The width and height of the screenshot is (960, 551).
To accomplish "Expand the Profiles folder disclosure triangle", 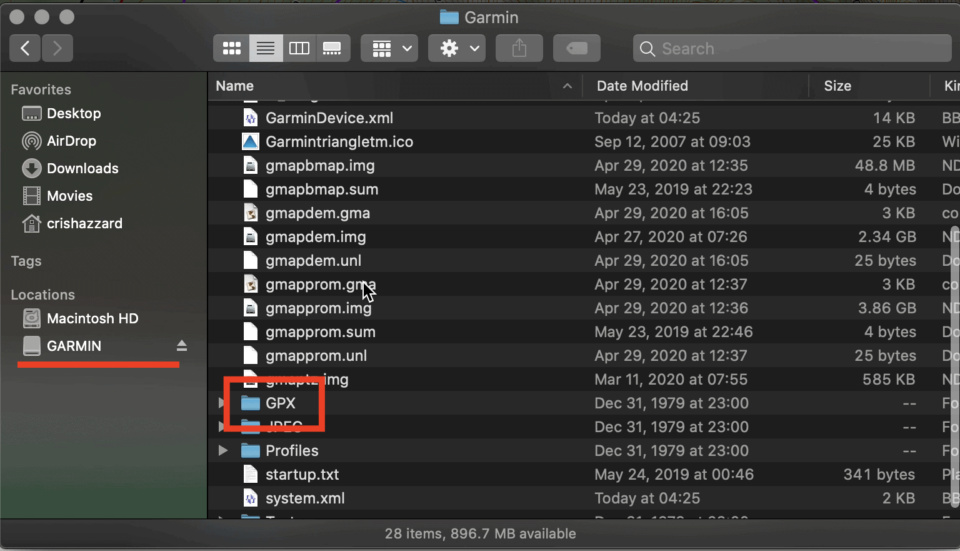I will [222, 450].
